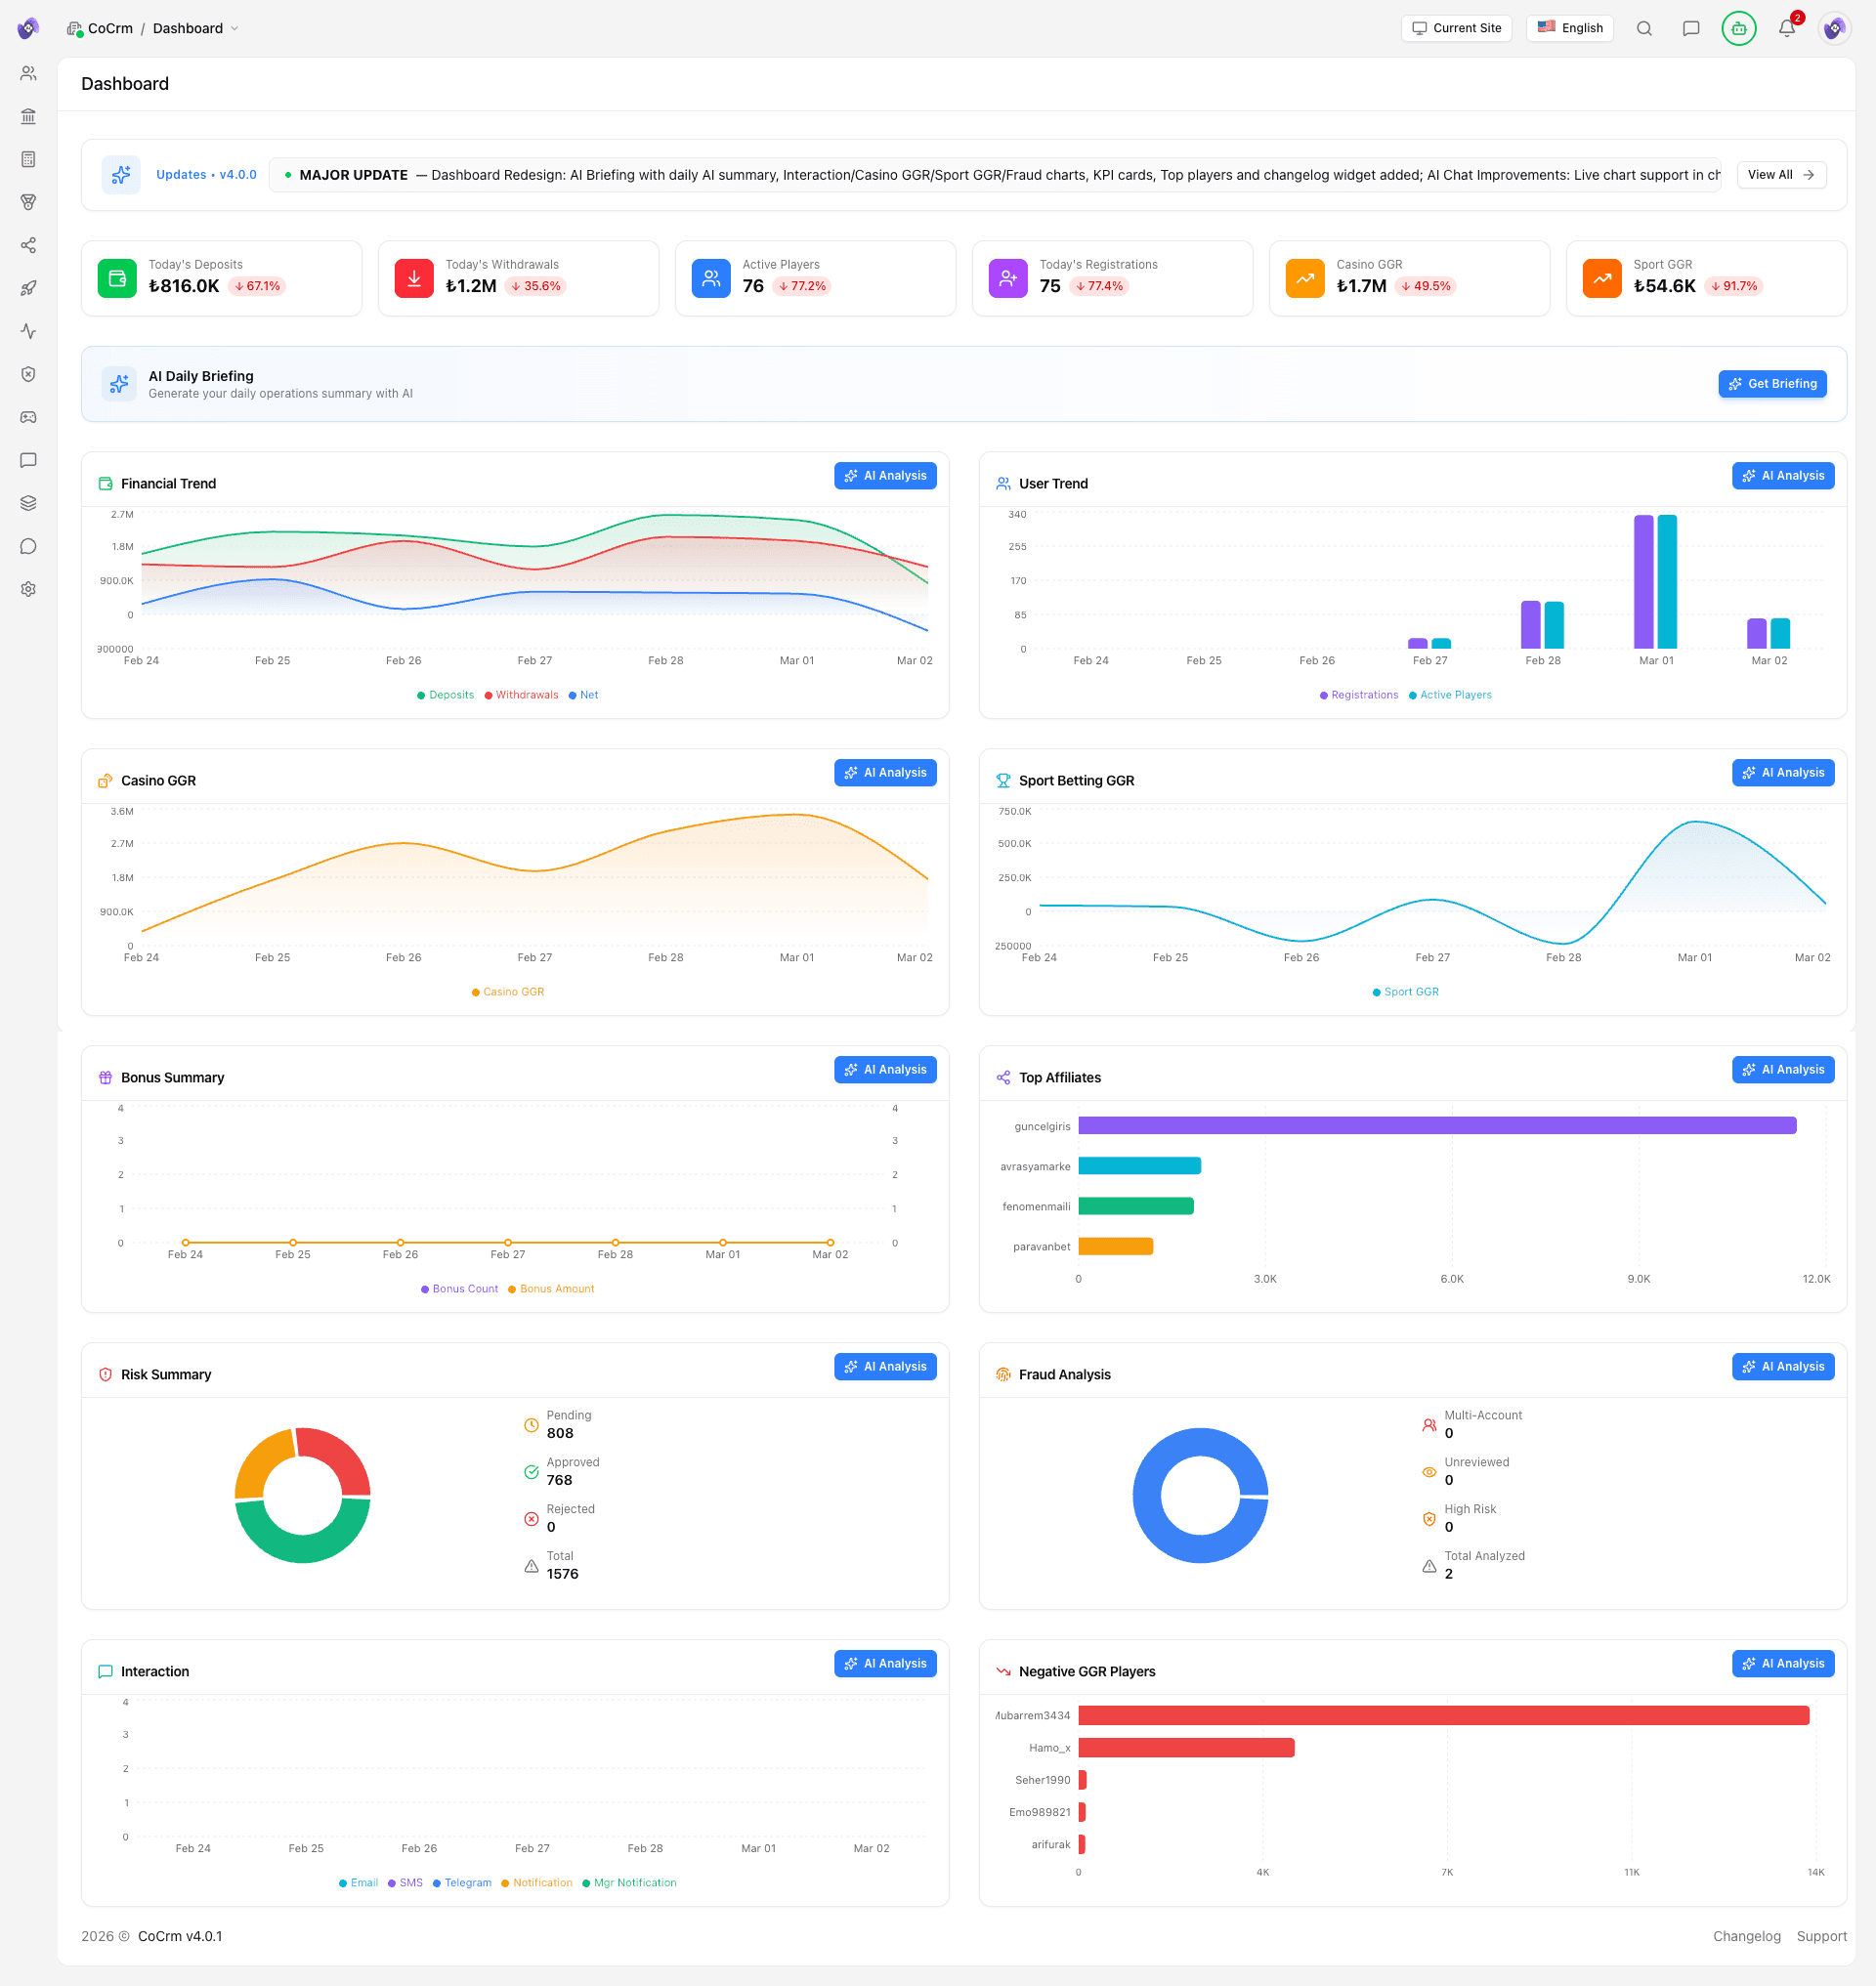This screenshot has width=1876, height=1986.
Task: Click the profile avatar in the top right
Action: 1833,28
